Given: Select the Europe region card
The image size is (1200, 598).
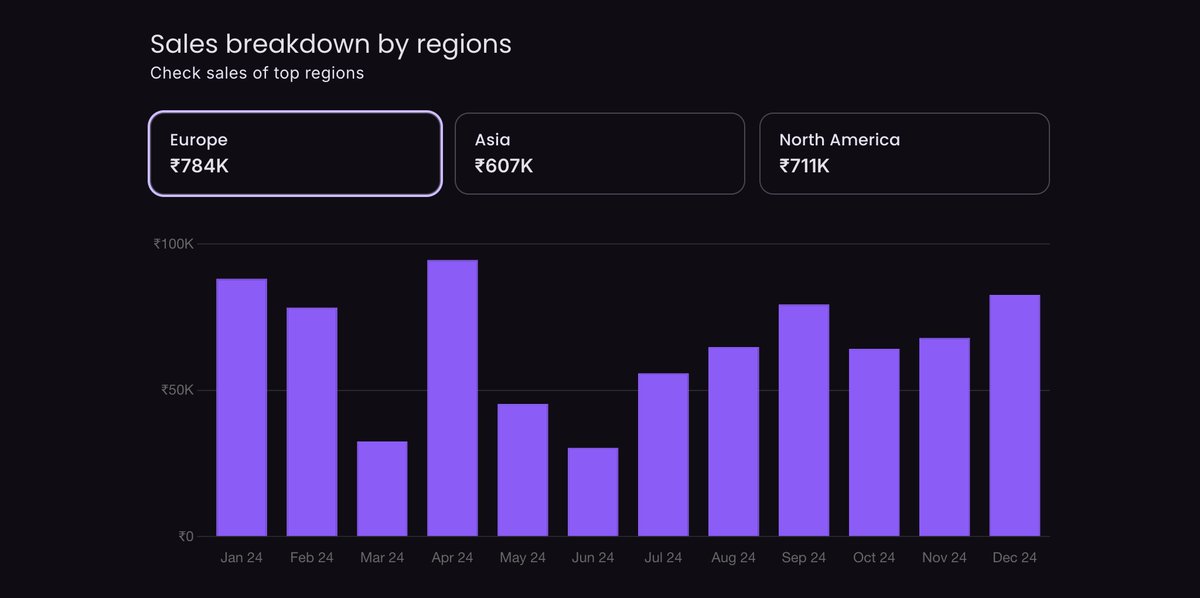Looking at the screenshot, I should click(x=295, y=153).
